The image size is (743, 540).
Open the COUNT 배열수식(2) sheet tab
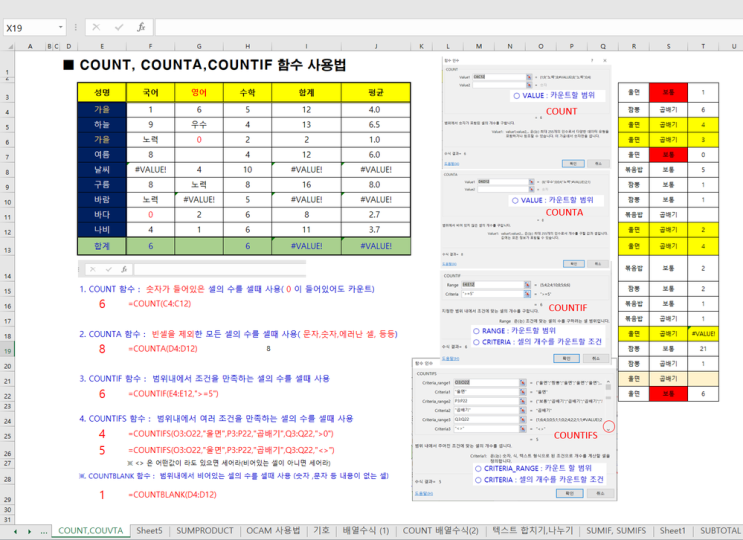click(441, 531)
